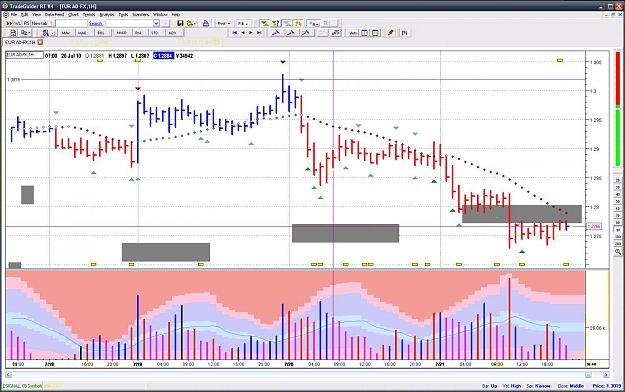
Task: Click the yellow marker at top right of chart
Action: point(560,60)
